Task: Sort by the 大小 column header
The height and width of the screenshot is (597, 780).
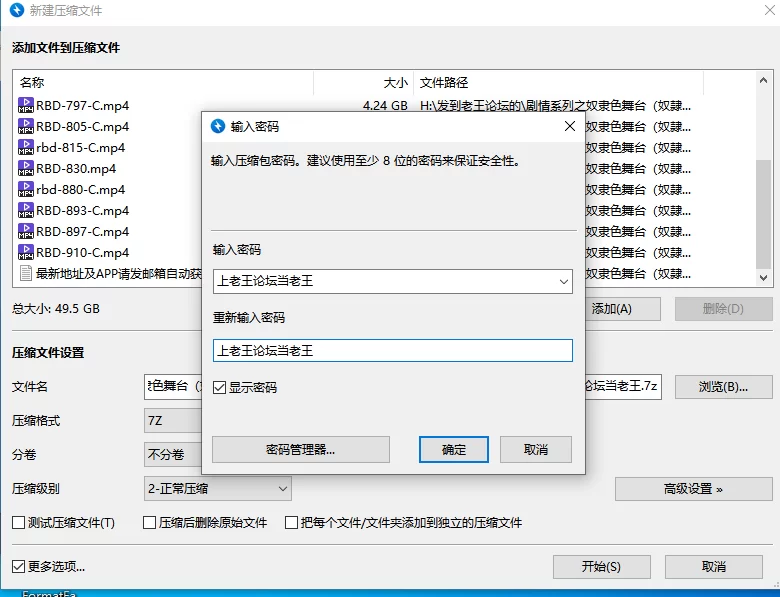Action: (364, 83)
